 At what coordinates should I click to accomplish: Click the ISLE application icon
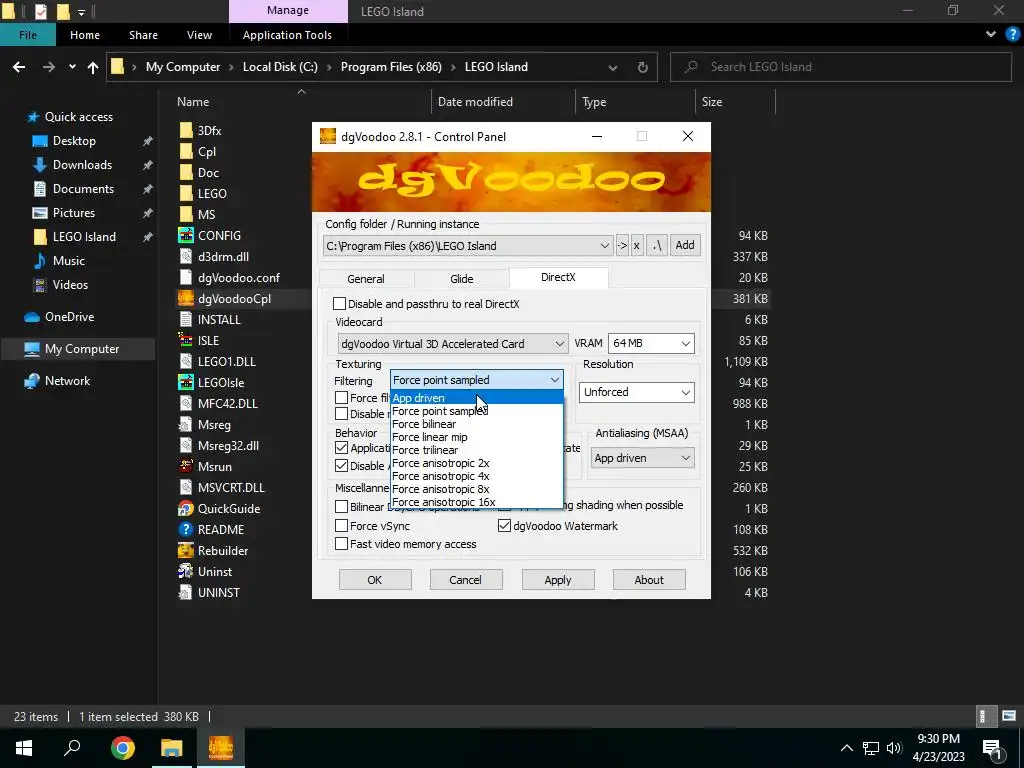186,340
